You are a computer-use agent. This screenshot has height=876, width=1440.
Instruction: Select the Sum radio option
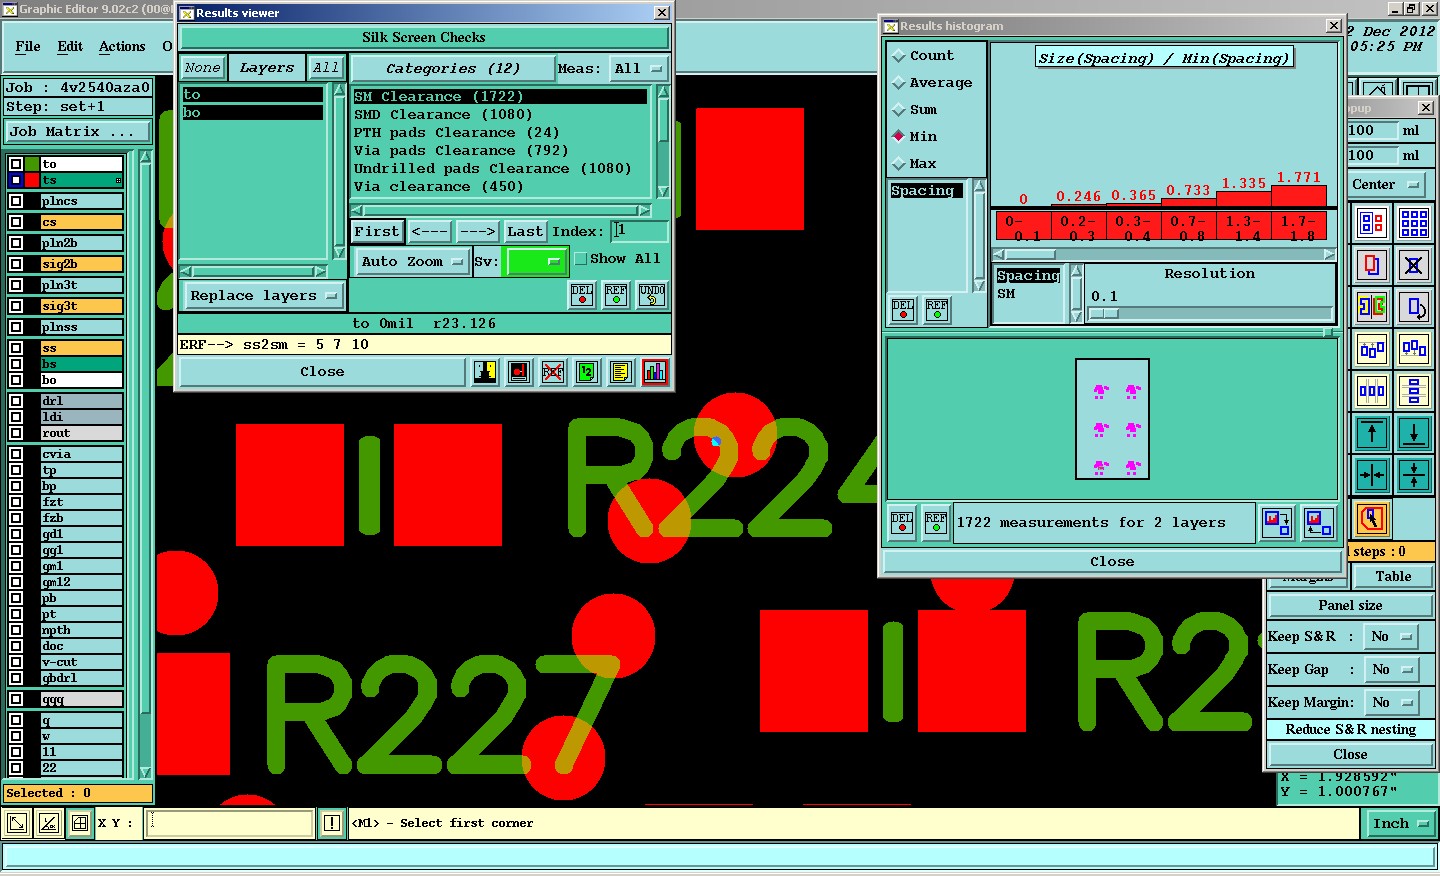tap(915, 110)
